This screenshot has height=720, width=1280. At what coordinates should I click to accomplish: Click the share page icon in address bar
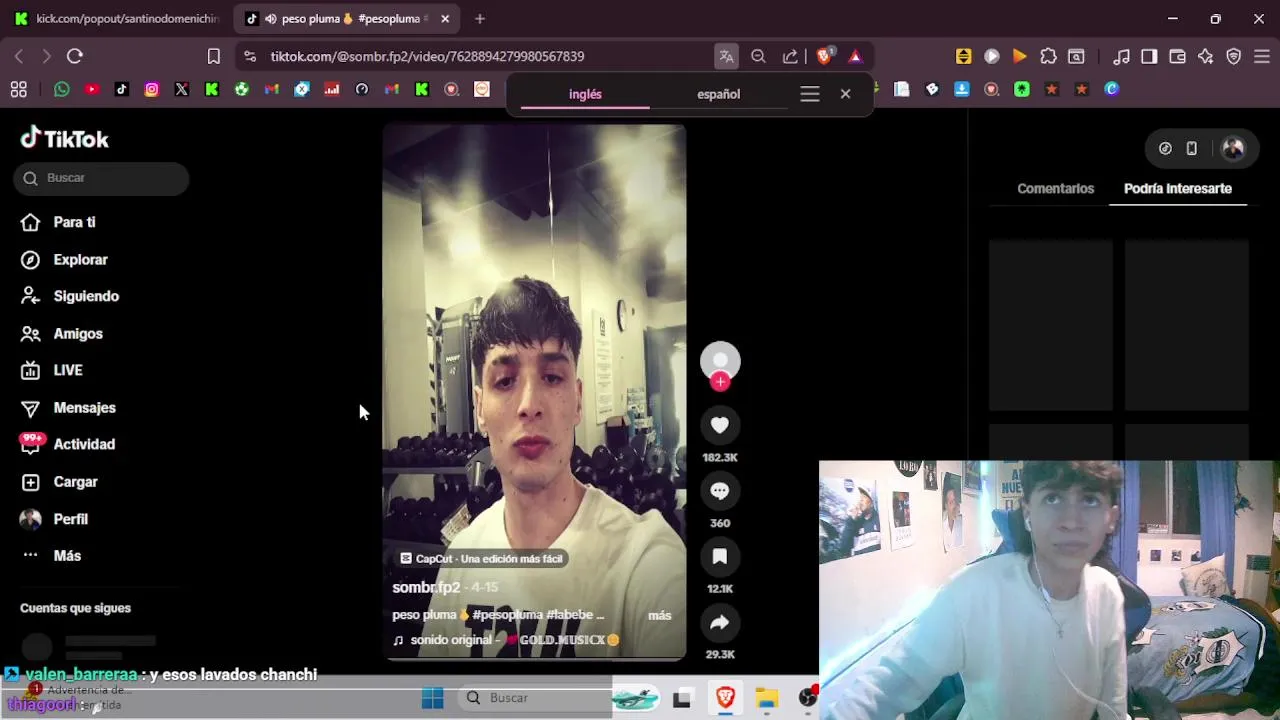[790, 56]
